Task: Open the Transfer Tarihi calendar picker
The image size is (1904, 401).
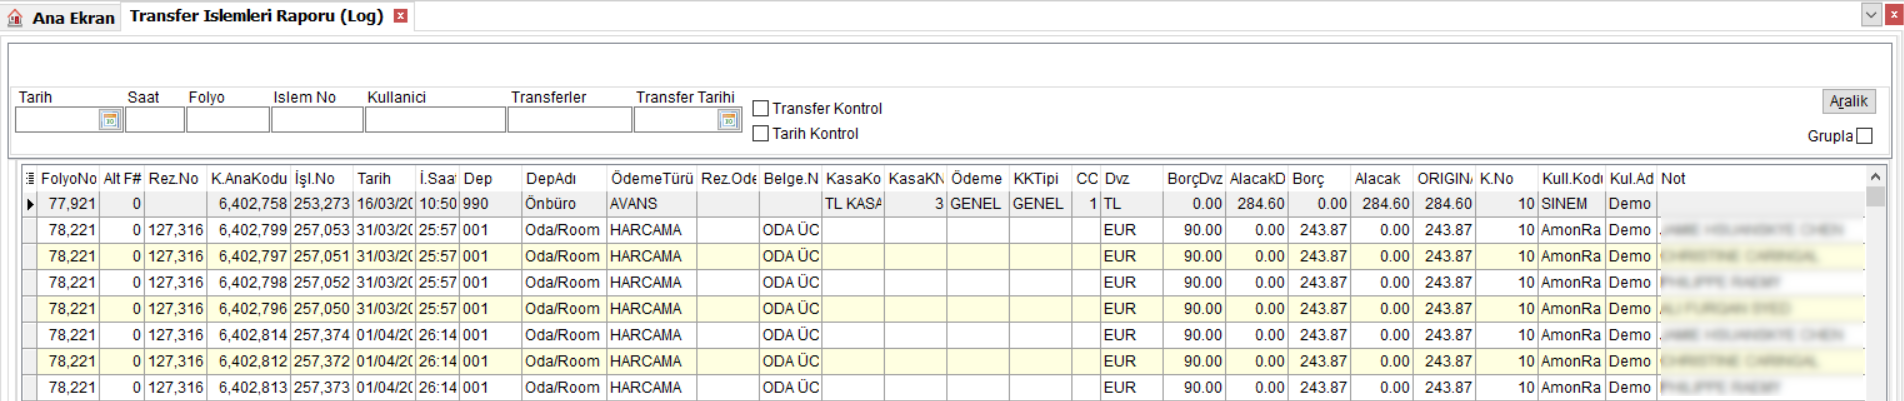Action: (729, 120)
